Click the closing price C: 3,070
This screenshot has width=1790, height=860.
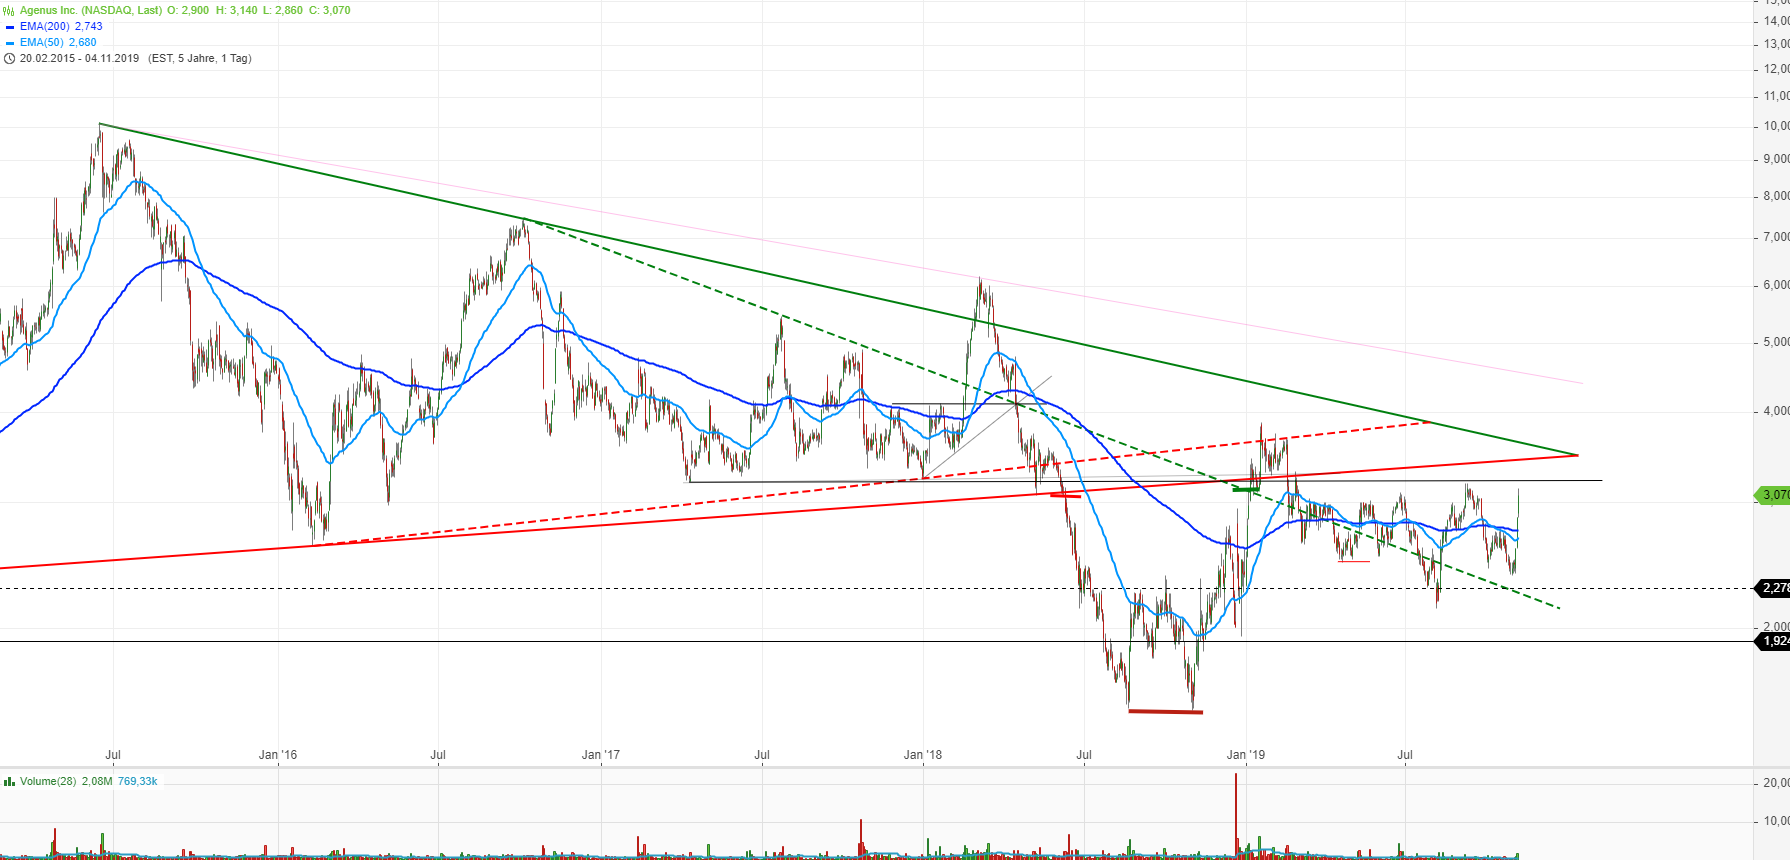pyautogui.click(x=329, y=10)
